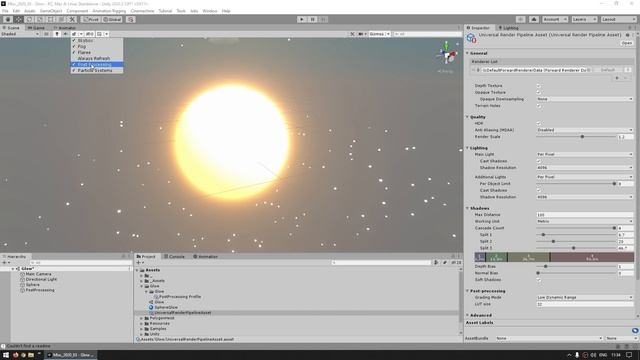Click the Open button in Inspector
Viewport: 640px width, 360px height.
pos(627,43)
